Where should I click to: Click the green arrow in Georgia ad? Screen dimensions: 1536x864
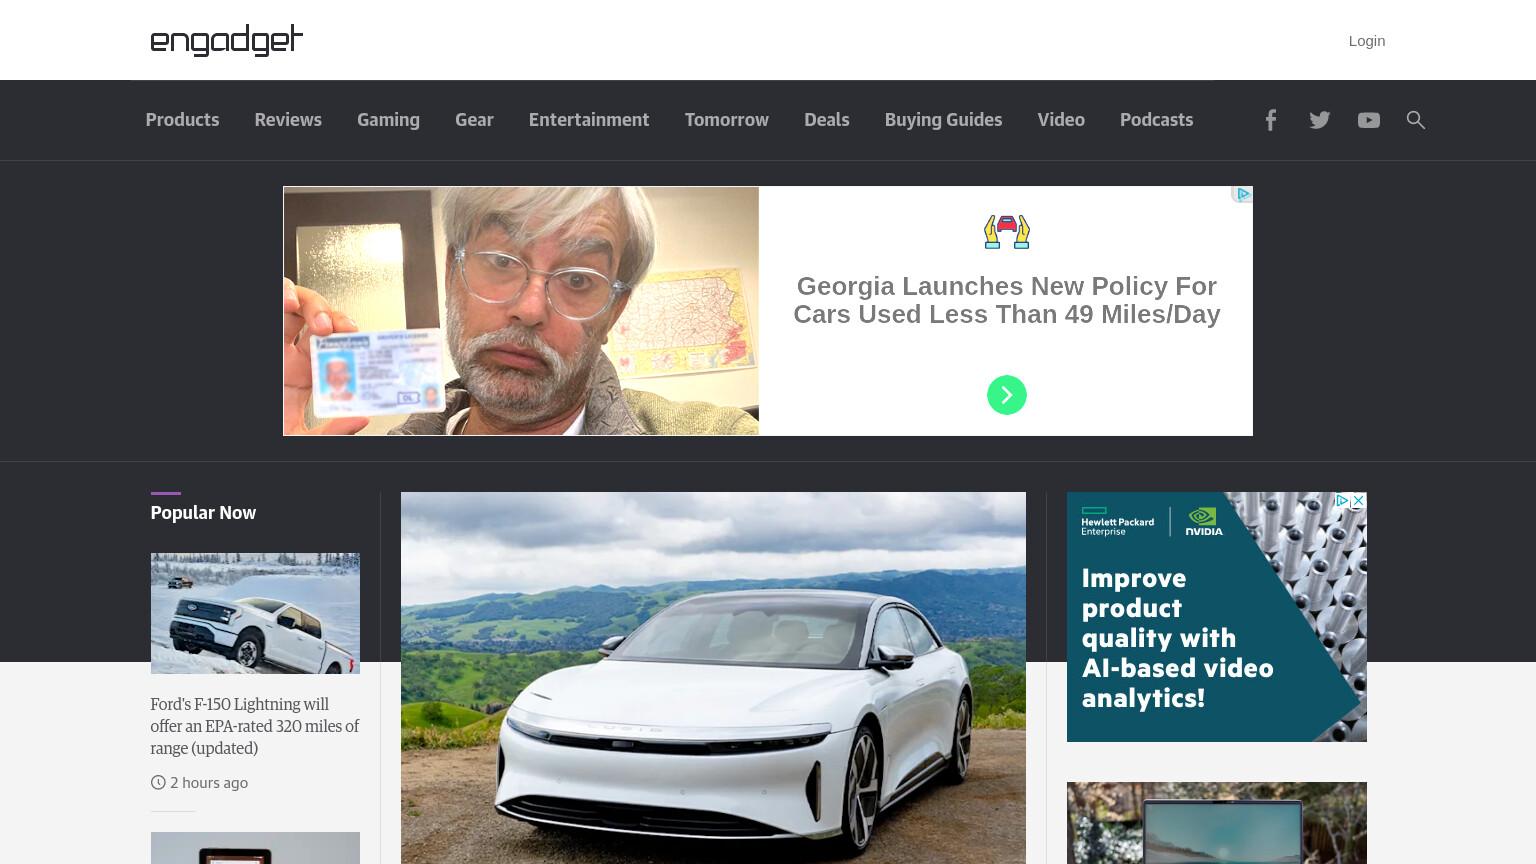[1007, 395]
